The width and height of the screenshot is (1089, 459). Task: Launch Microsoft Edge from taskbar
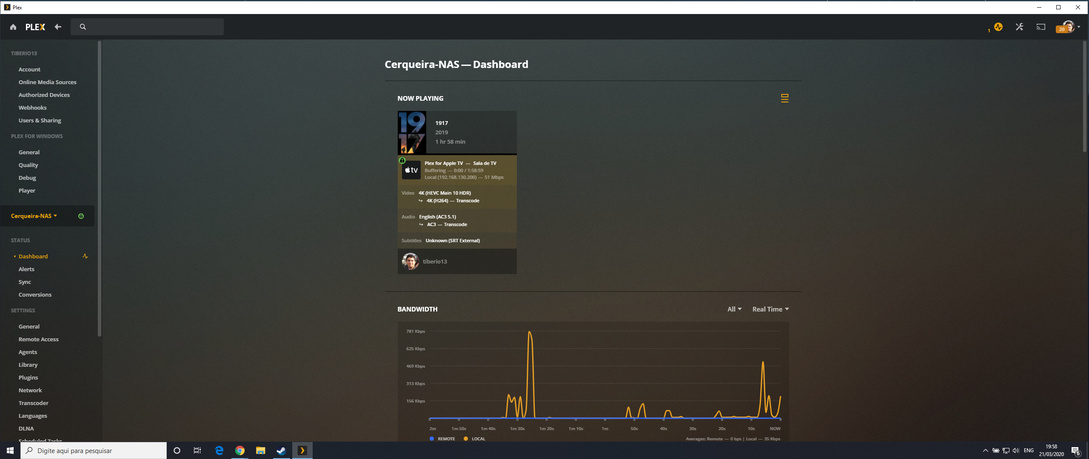(219, 450)
